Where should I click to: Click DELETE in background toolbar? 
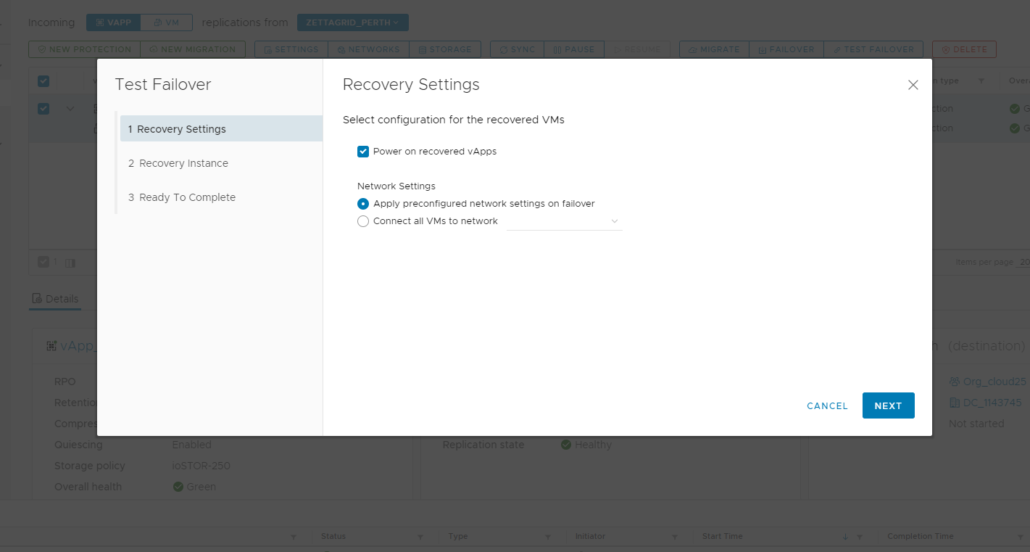coord(964,49)
